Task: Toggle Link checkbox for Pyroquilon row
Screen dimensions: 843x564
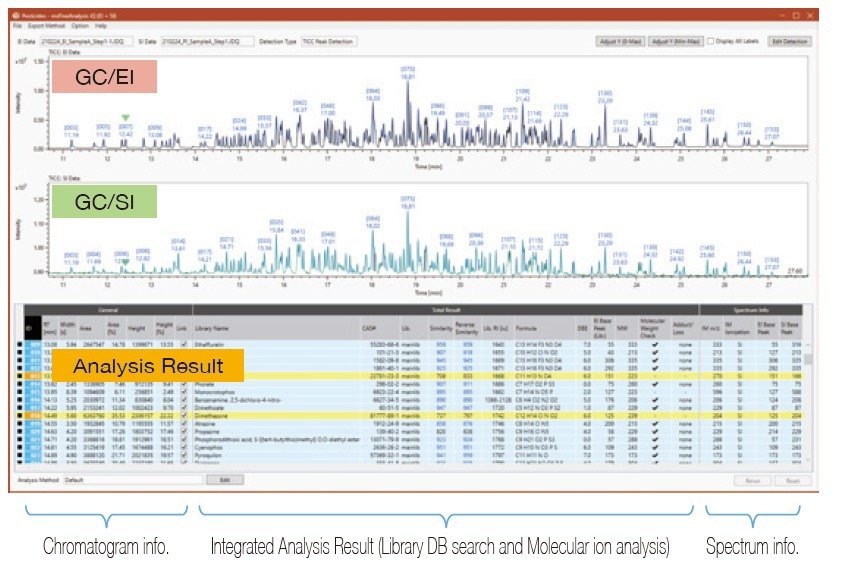Action: (x=184, y=455)
